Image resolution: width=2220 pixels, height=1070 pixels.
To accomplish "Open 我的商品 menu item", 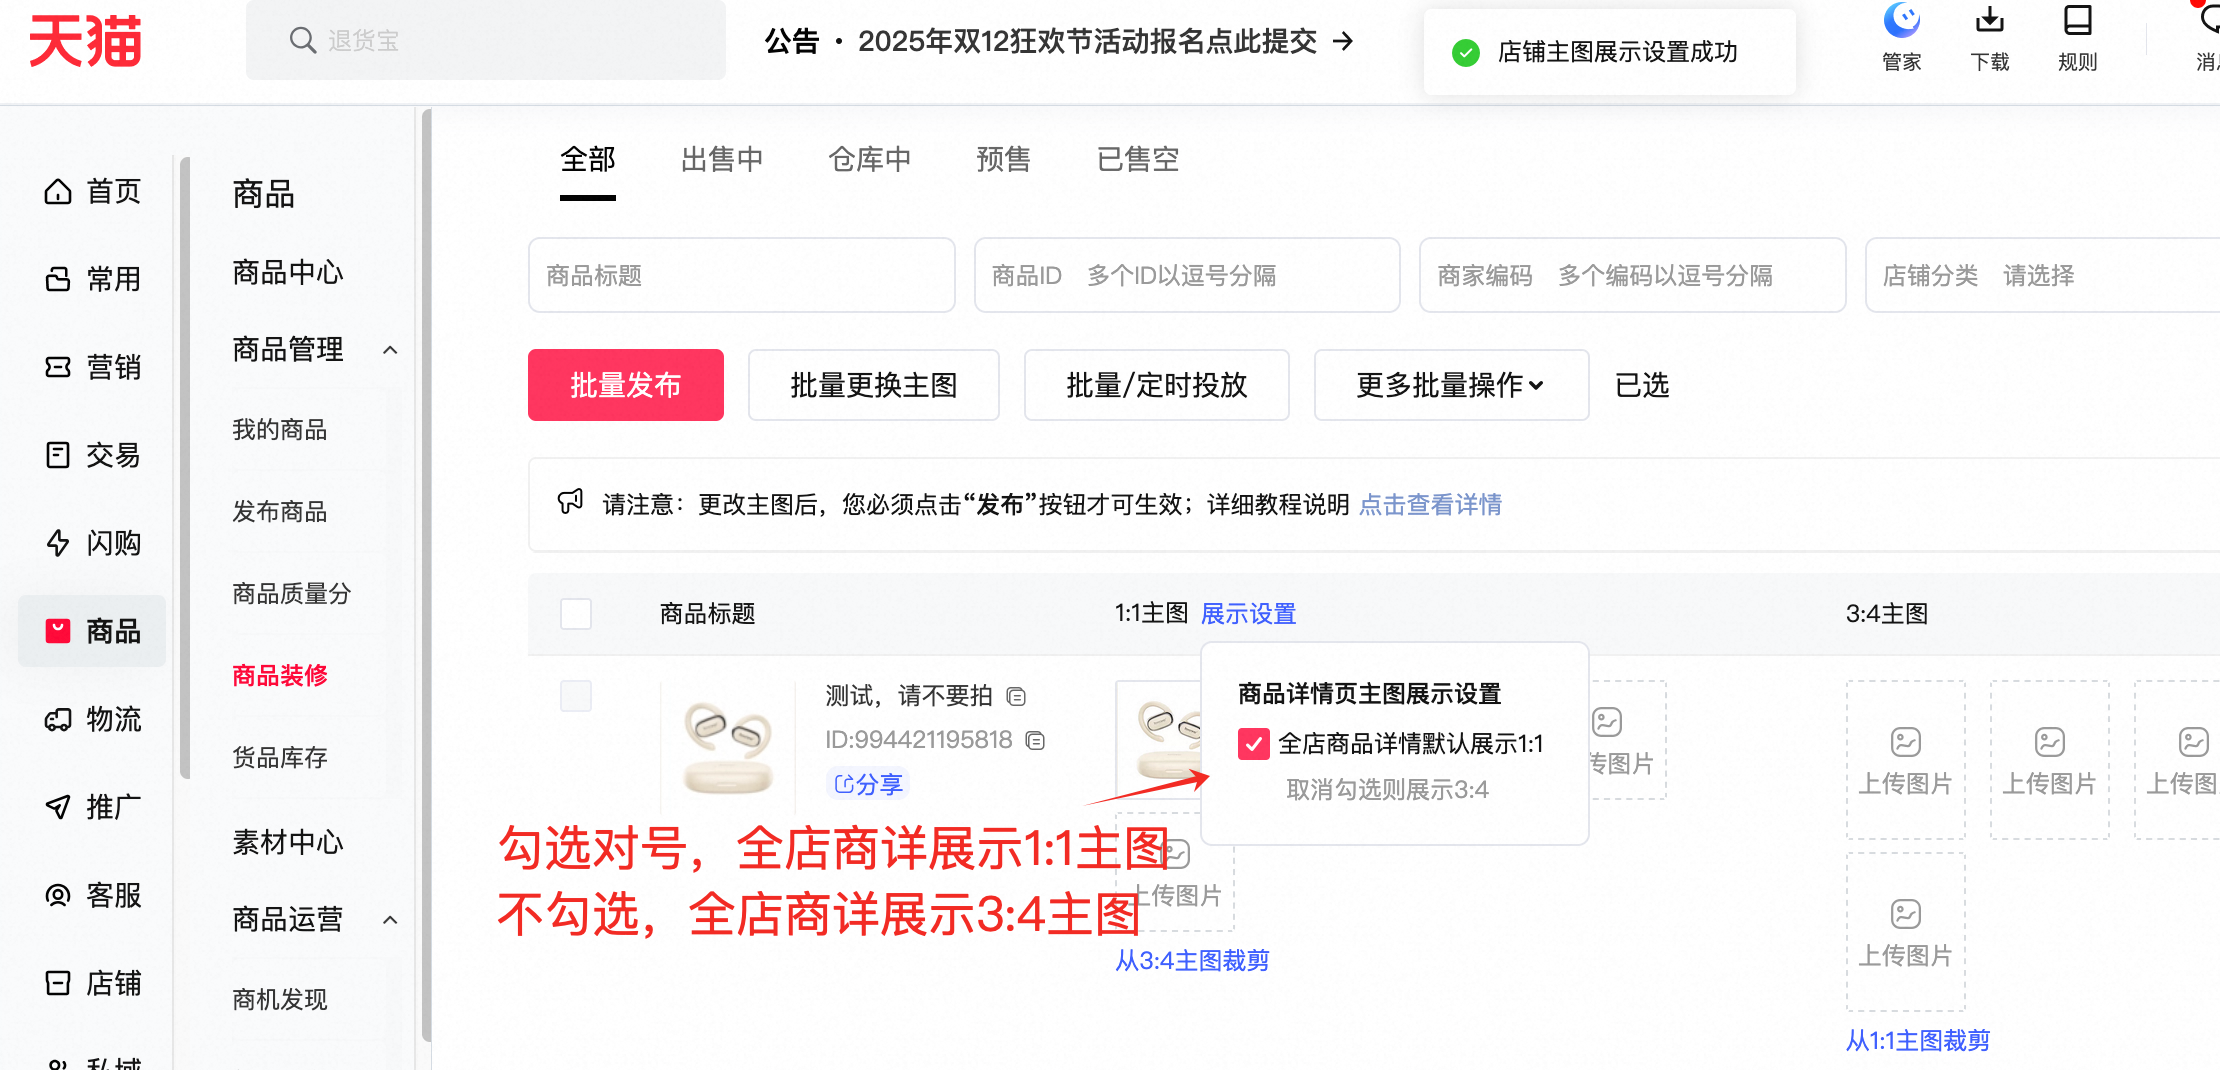I will coord(280,430).
